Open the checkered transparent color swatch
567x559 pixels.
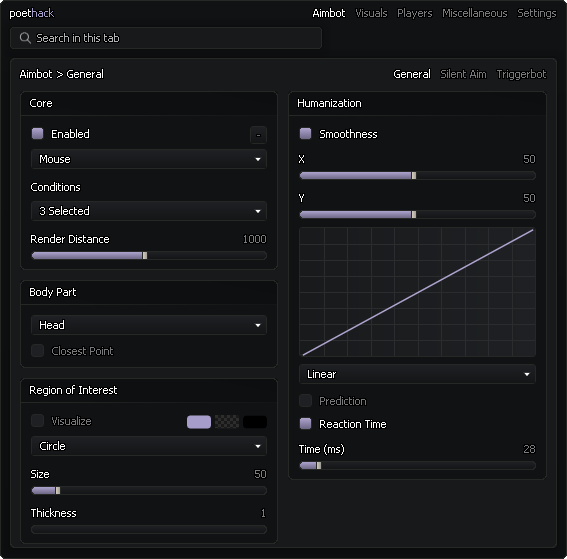click(227, 422)
